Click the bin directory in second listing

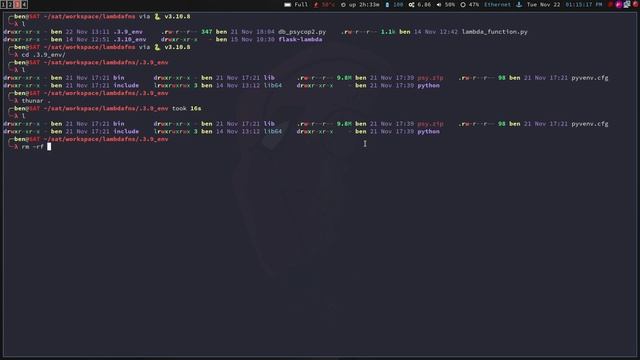119,124
